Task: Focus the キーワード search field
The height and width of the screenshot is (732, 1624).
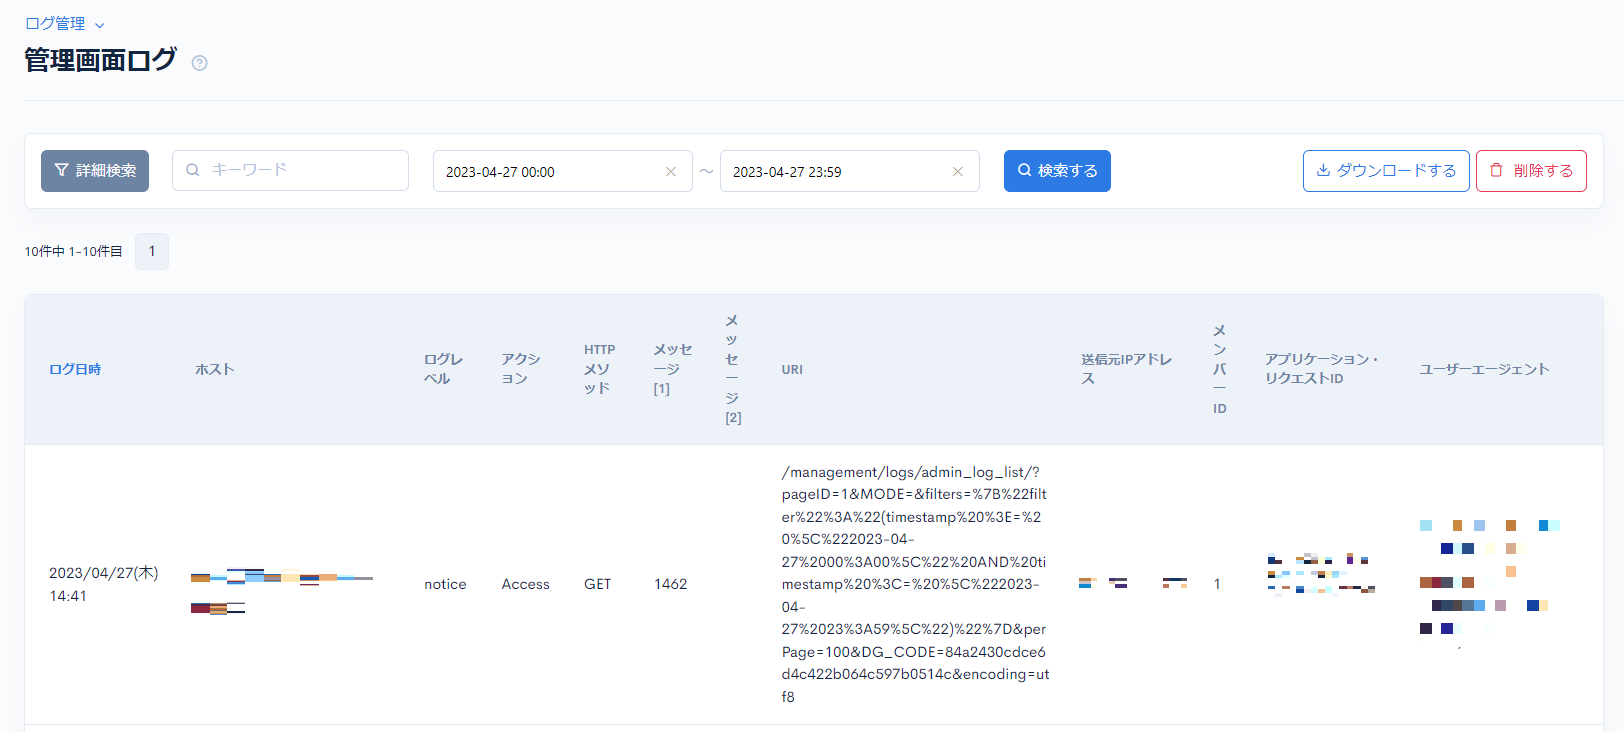Action: click(x=290, y=170)
